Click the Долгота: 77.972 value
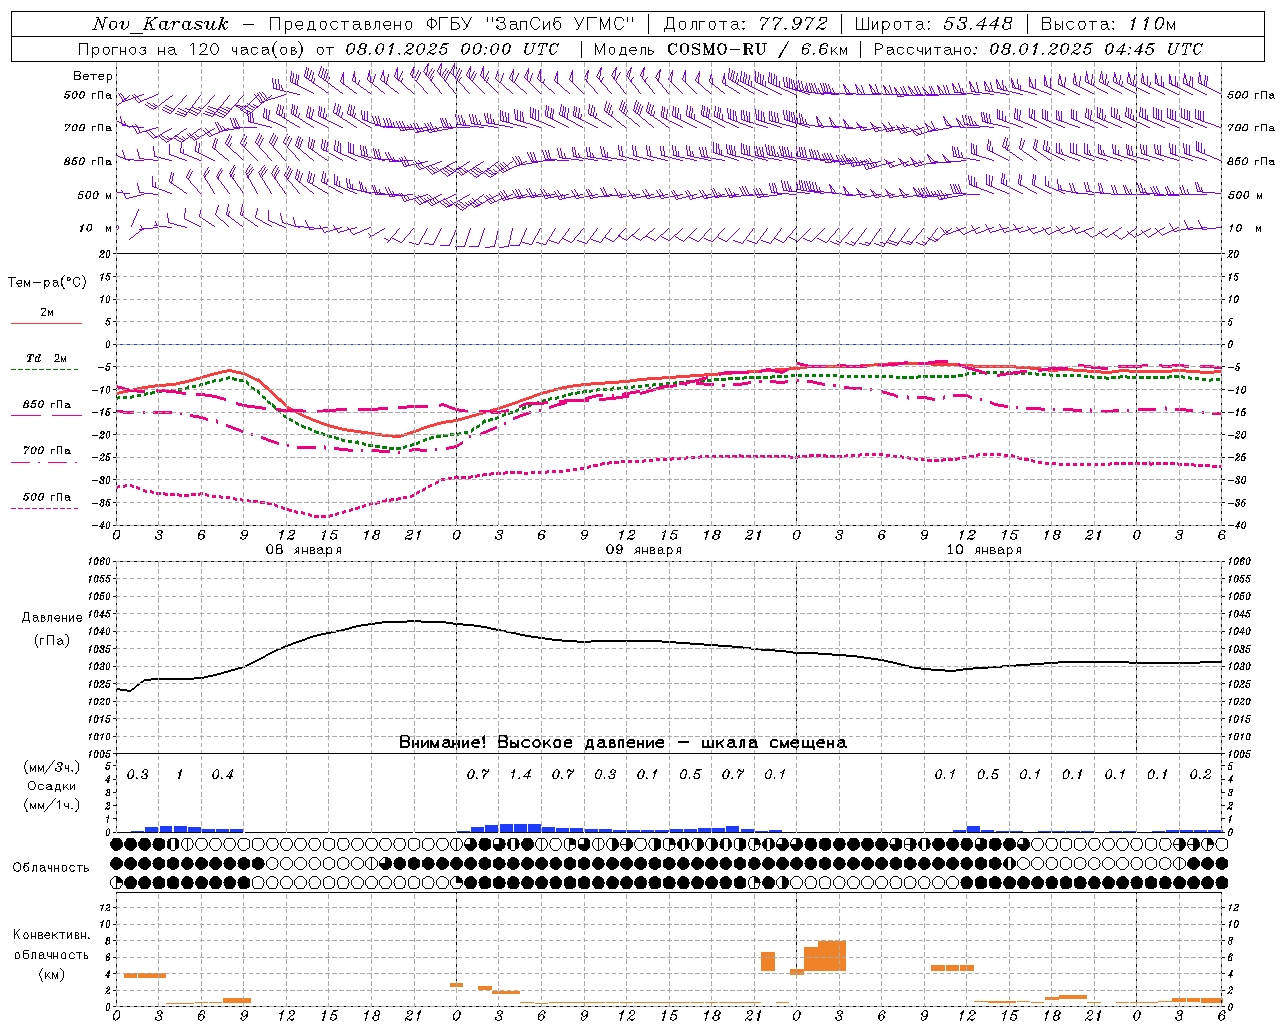Screen dimensions: 1280x1024 (745, 23)
